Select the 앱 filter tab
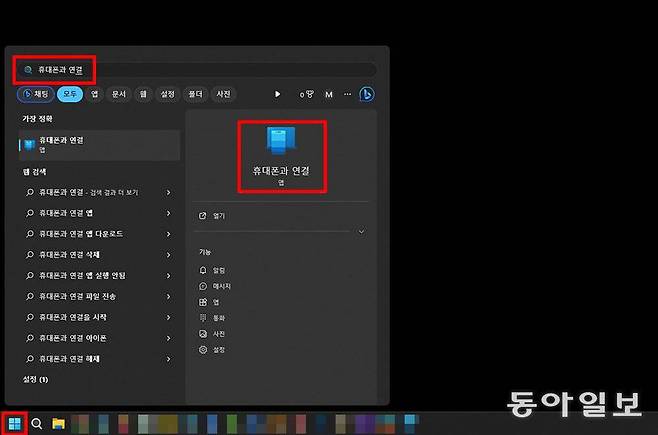Viewport: 658px width, 435px height. [94, 94]
